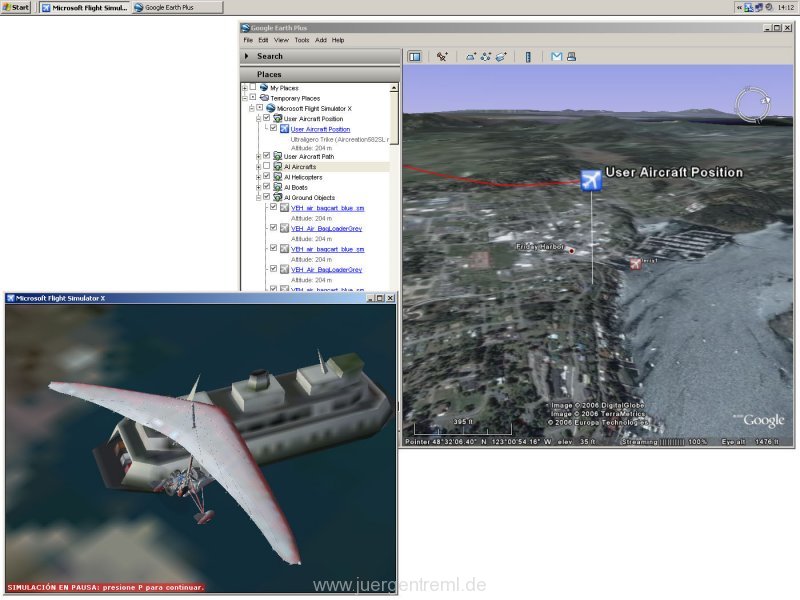Toggle the Microsoft Flight Simulator X checkbox
Screen dimensions: 800x600
[x=260, y=108]
